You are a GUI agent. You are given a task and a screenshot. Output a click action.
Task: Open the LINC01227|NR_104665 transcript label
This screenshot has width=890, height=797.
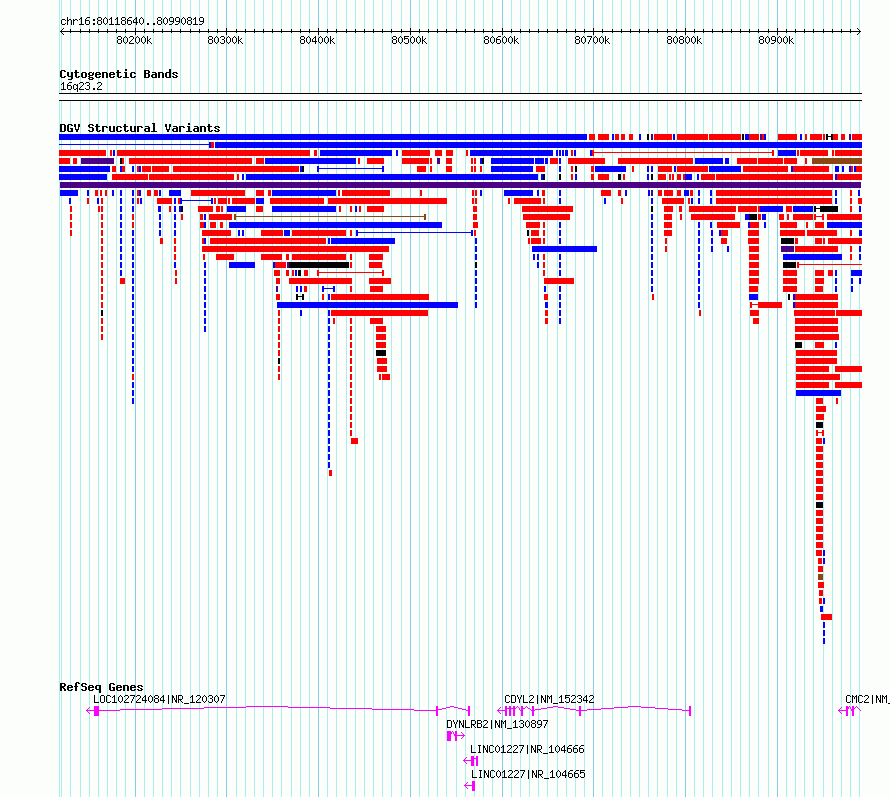tap(528, 774)
